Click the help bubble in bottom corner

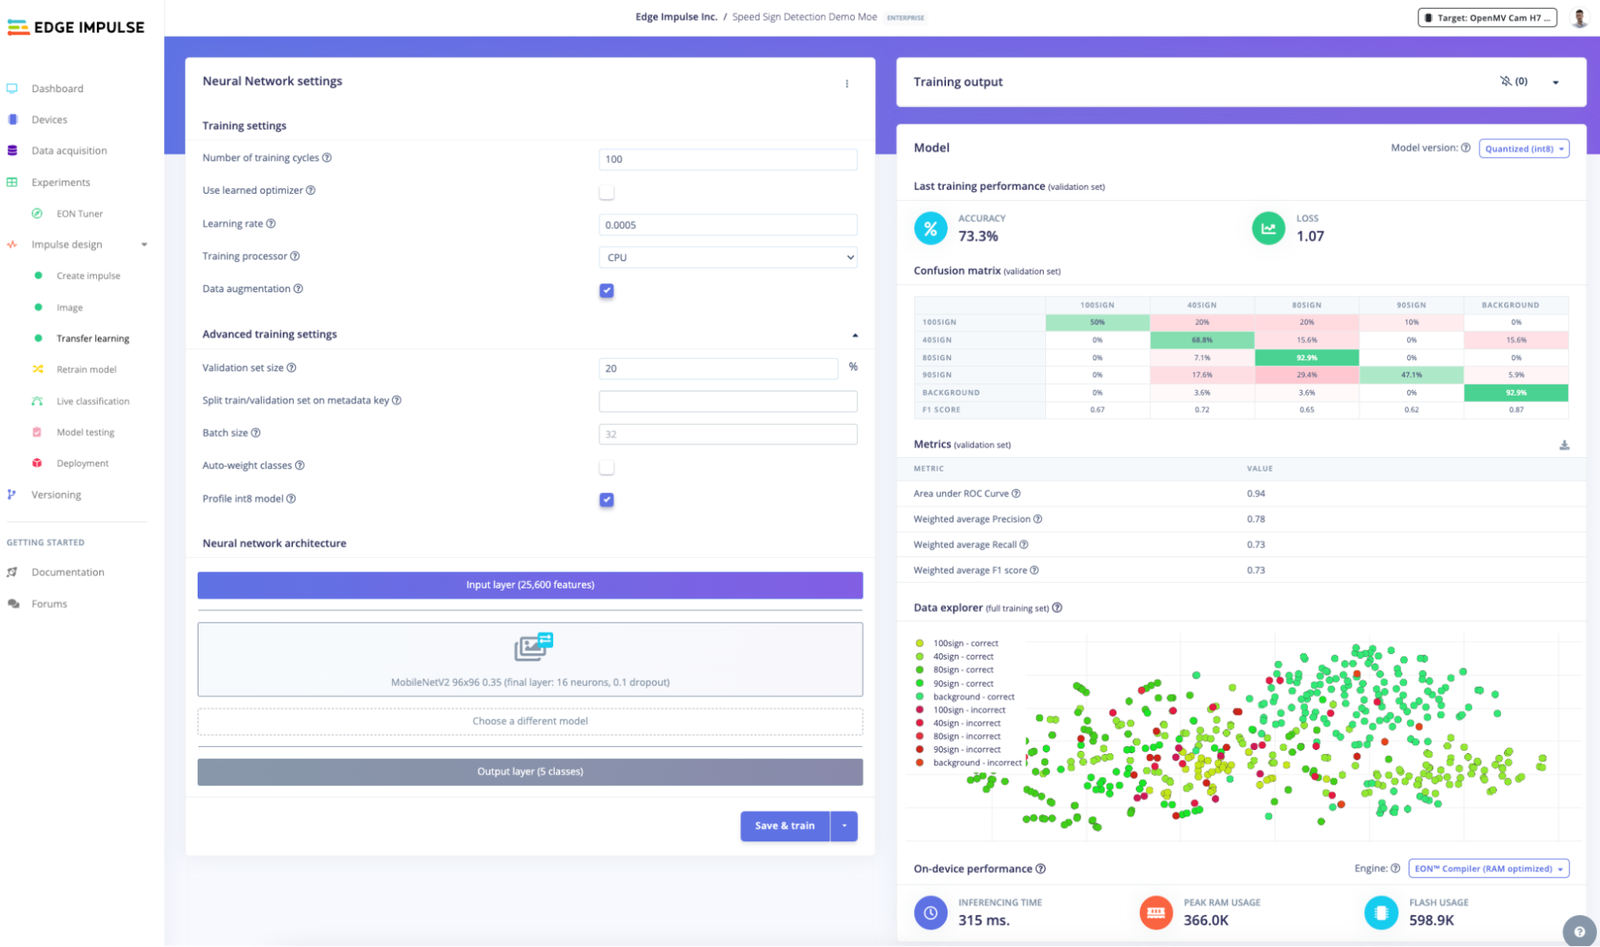coord(1579,931)
